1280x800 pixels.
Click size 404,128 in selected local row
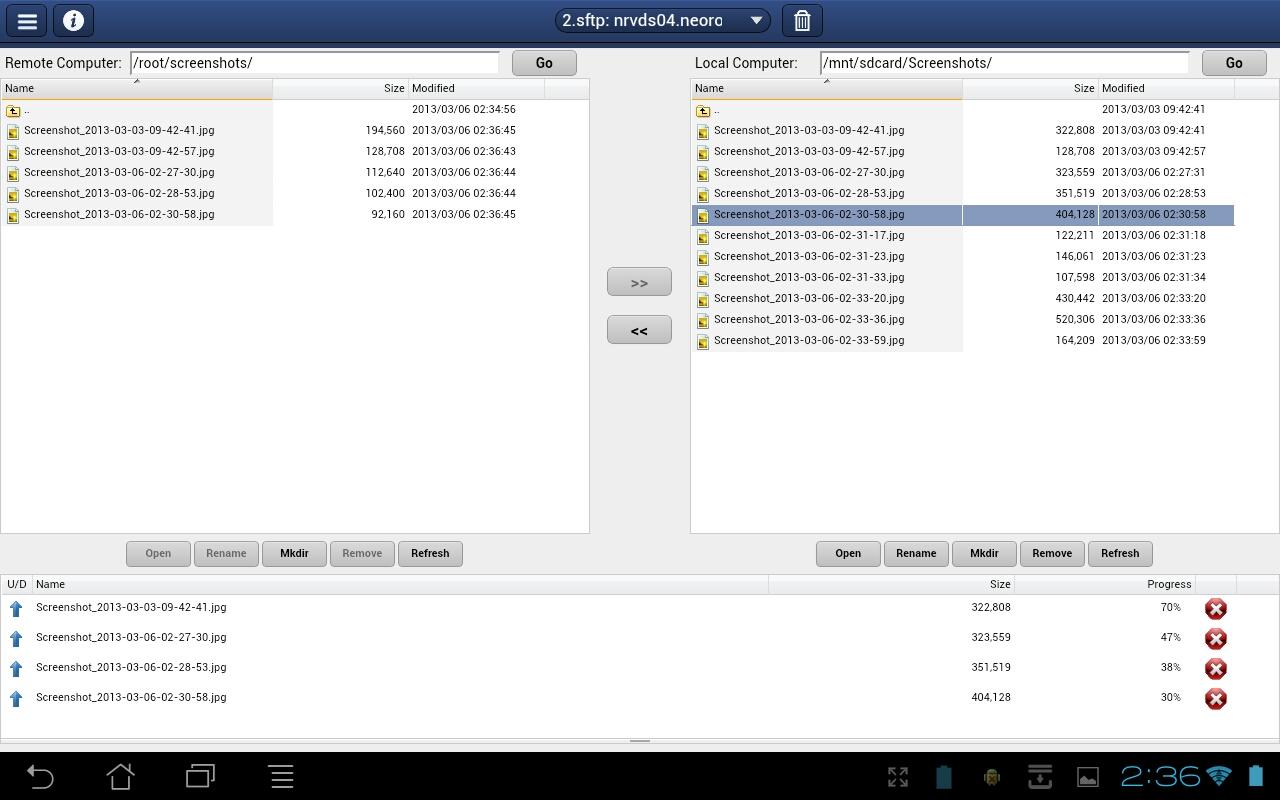coord(1074,214)
